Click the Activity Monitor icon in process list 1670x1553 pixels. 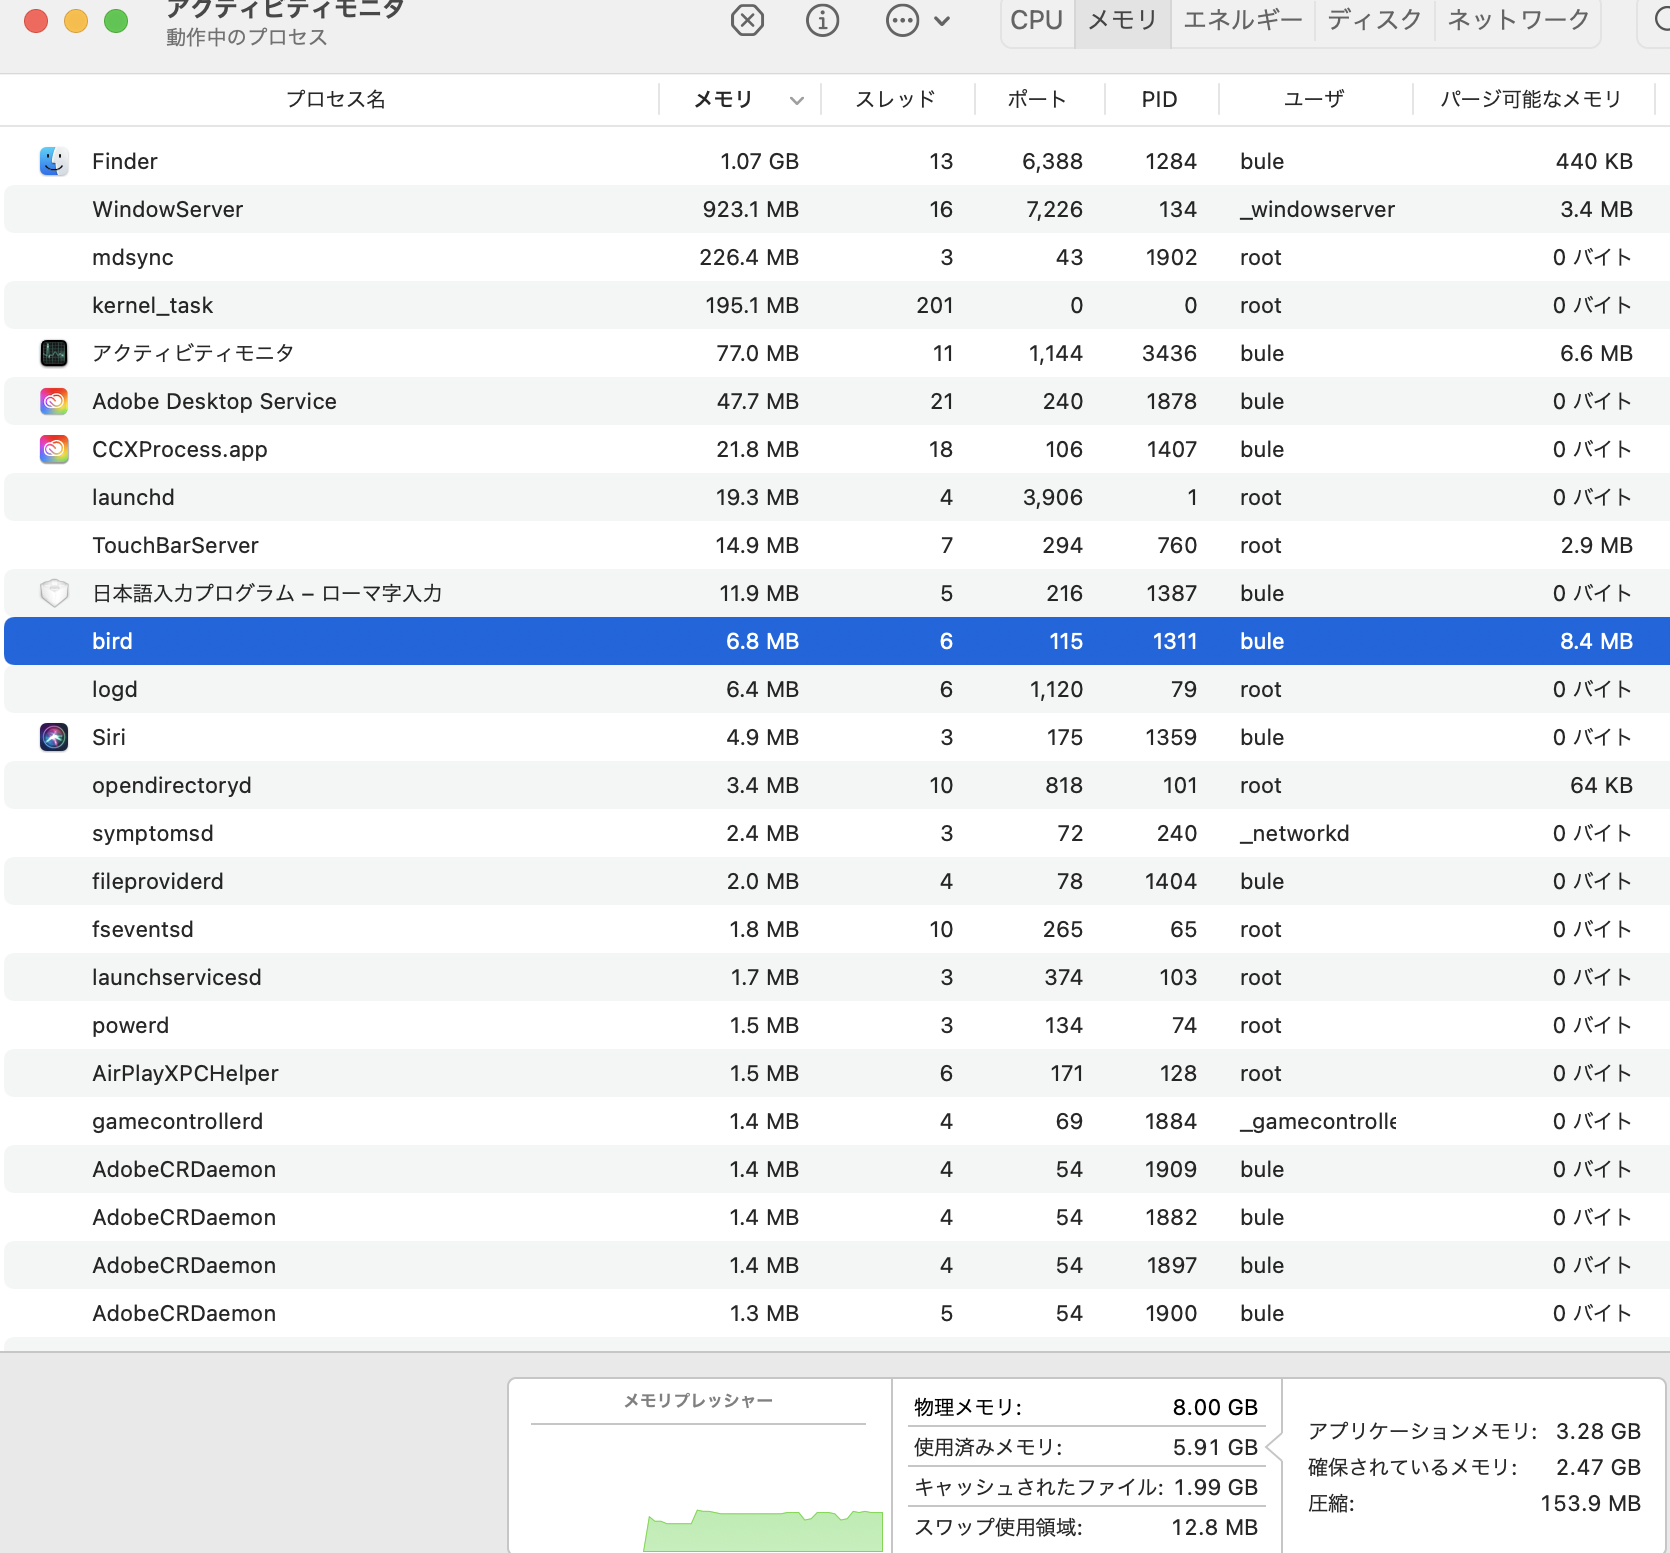coord(54,353)
